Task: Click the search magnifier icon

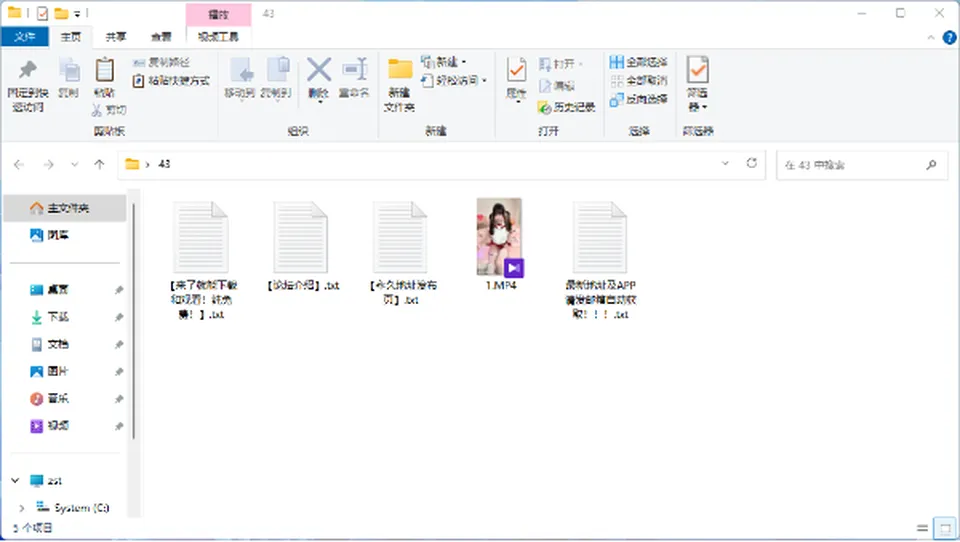Action: pos(931,164)
